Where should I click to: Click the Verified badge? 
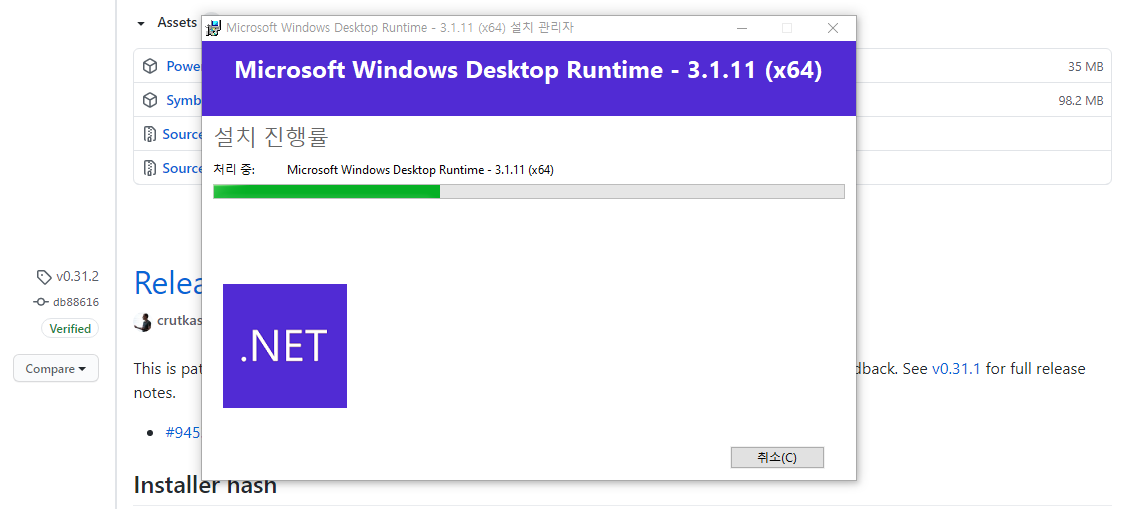tap(70, 328)
